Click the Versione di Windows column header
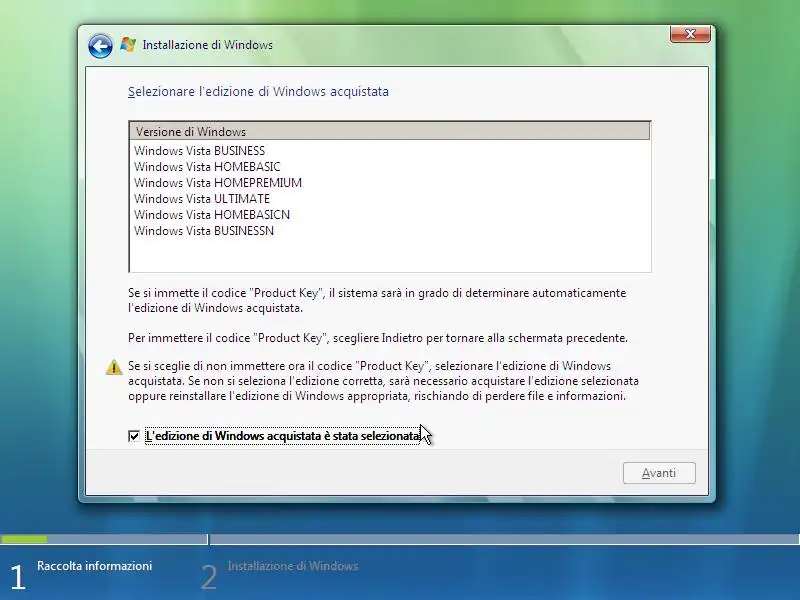The height and width of the screenshot is (600, 800). coord(390,131)
